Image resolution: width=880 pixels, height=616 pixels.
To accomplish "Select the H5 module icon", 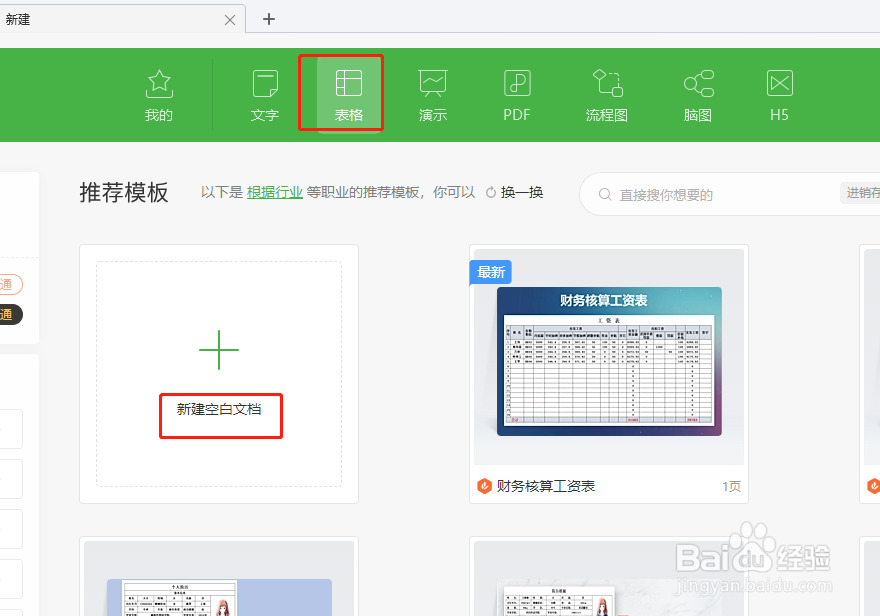I will (x=779, y=93).
